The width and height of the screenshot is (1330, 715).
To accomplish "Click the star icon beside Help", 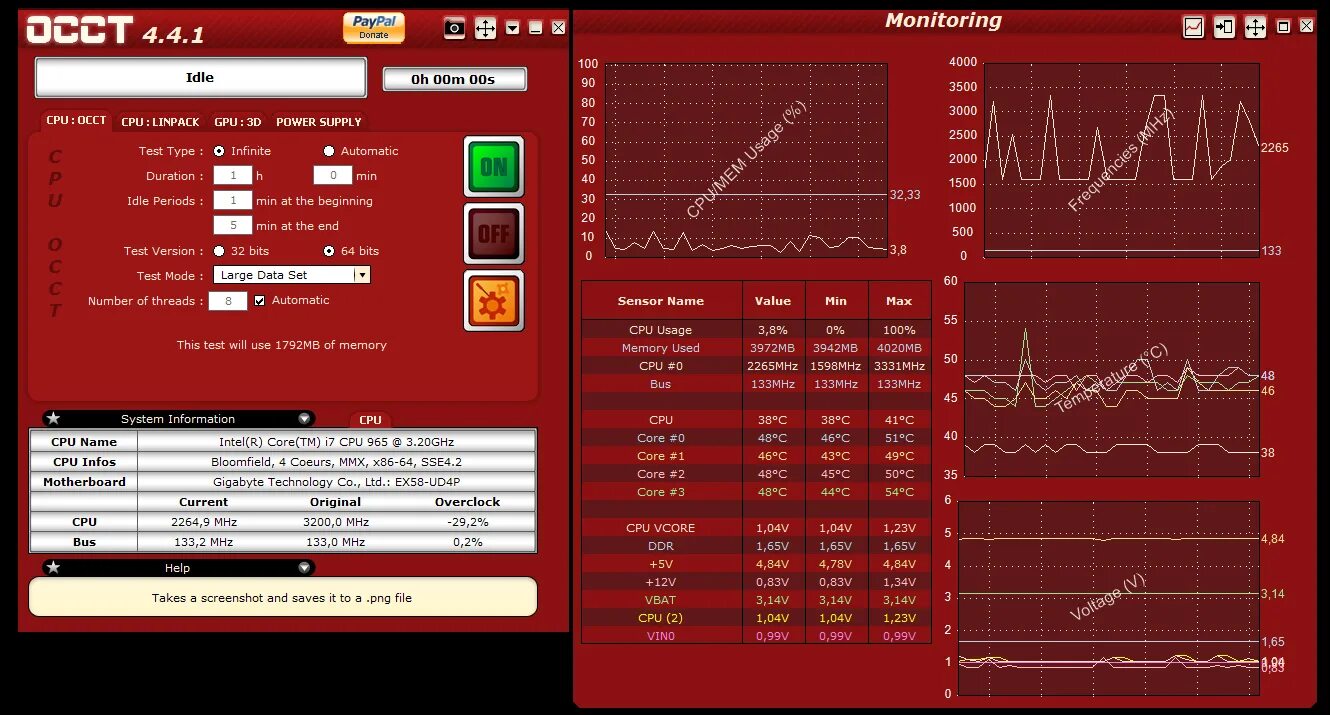I will coord(54,567).
